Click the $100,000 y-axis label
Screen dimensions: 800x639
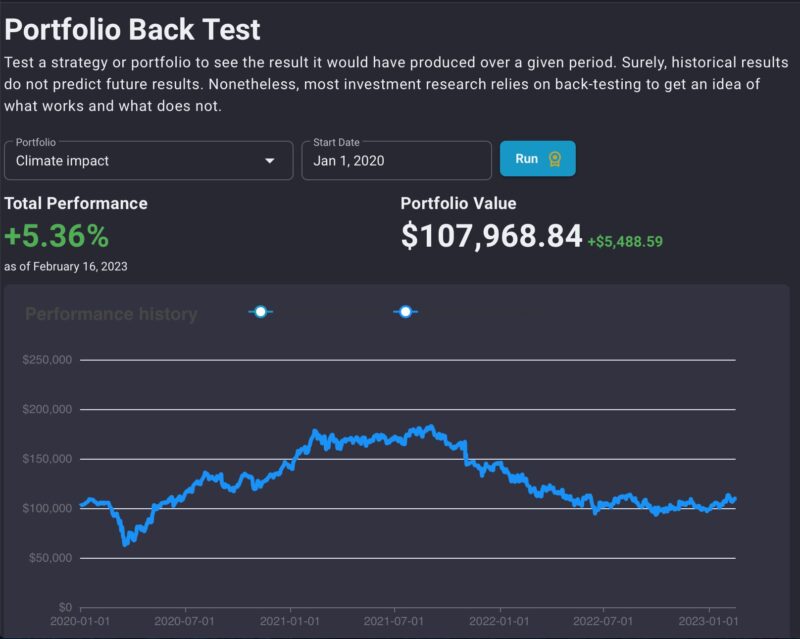(47, 508)
